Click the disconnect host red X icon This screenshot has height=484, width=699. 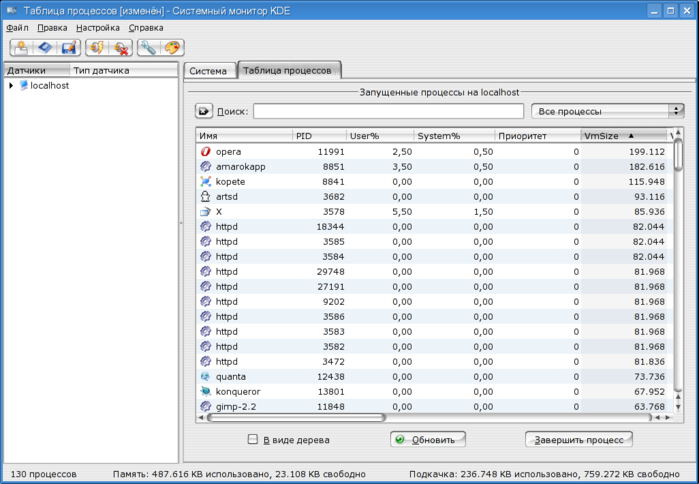coord(121,48)
